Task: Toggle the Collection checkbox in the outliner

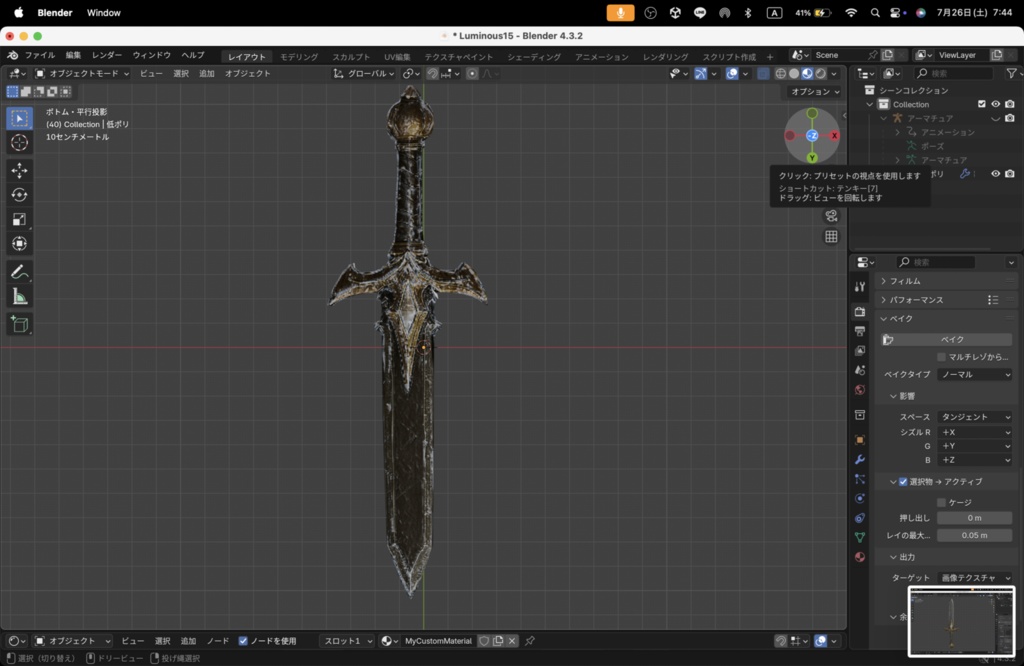Action: 982,104
